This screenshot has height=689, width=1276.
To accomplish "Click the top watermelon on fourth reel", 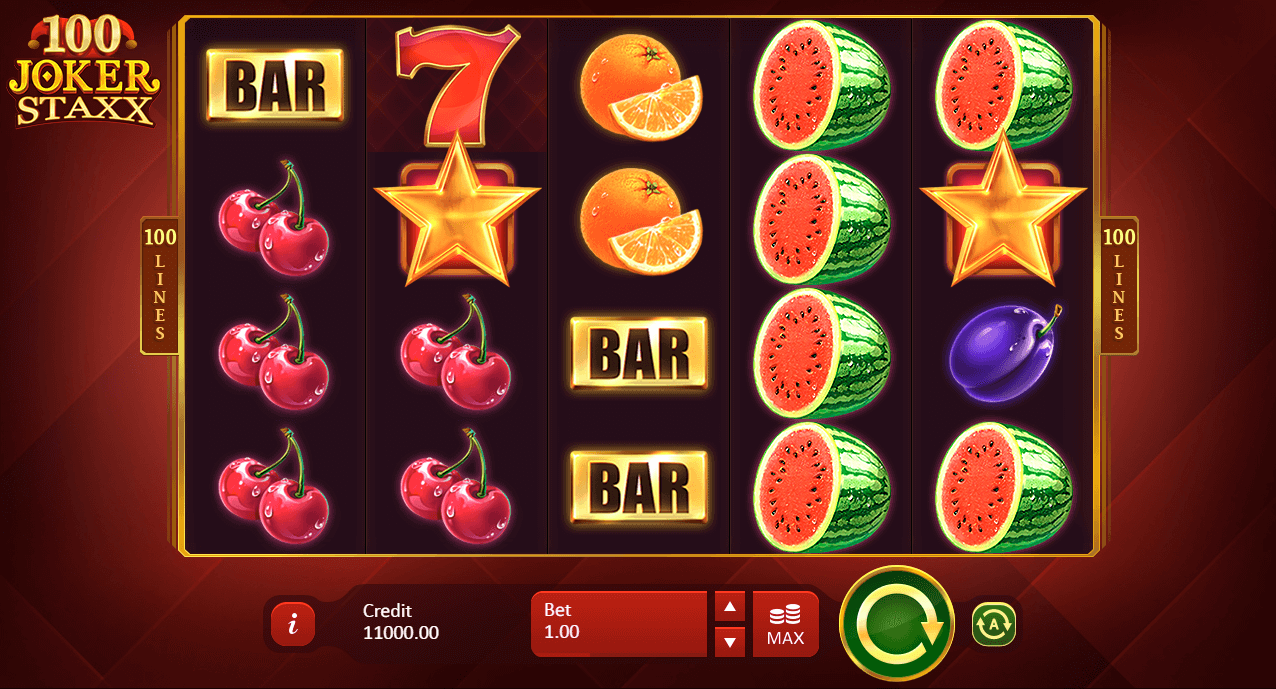I will pos(822,85).
